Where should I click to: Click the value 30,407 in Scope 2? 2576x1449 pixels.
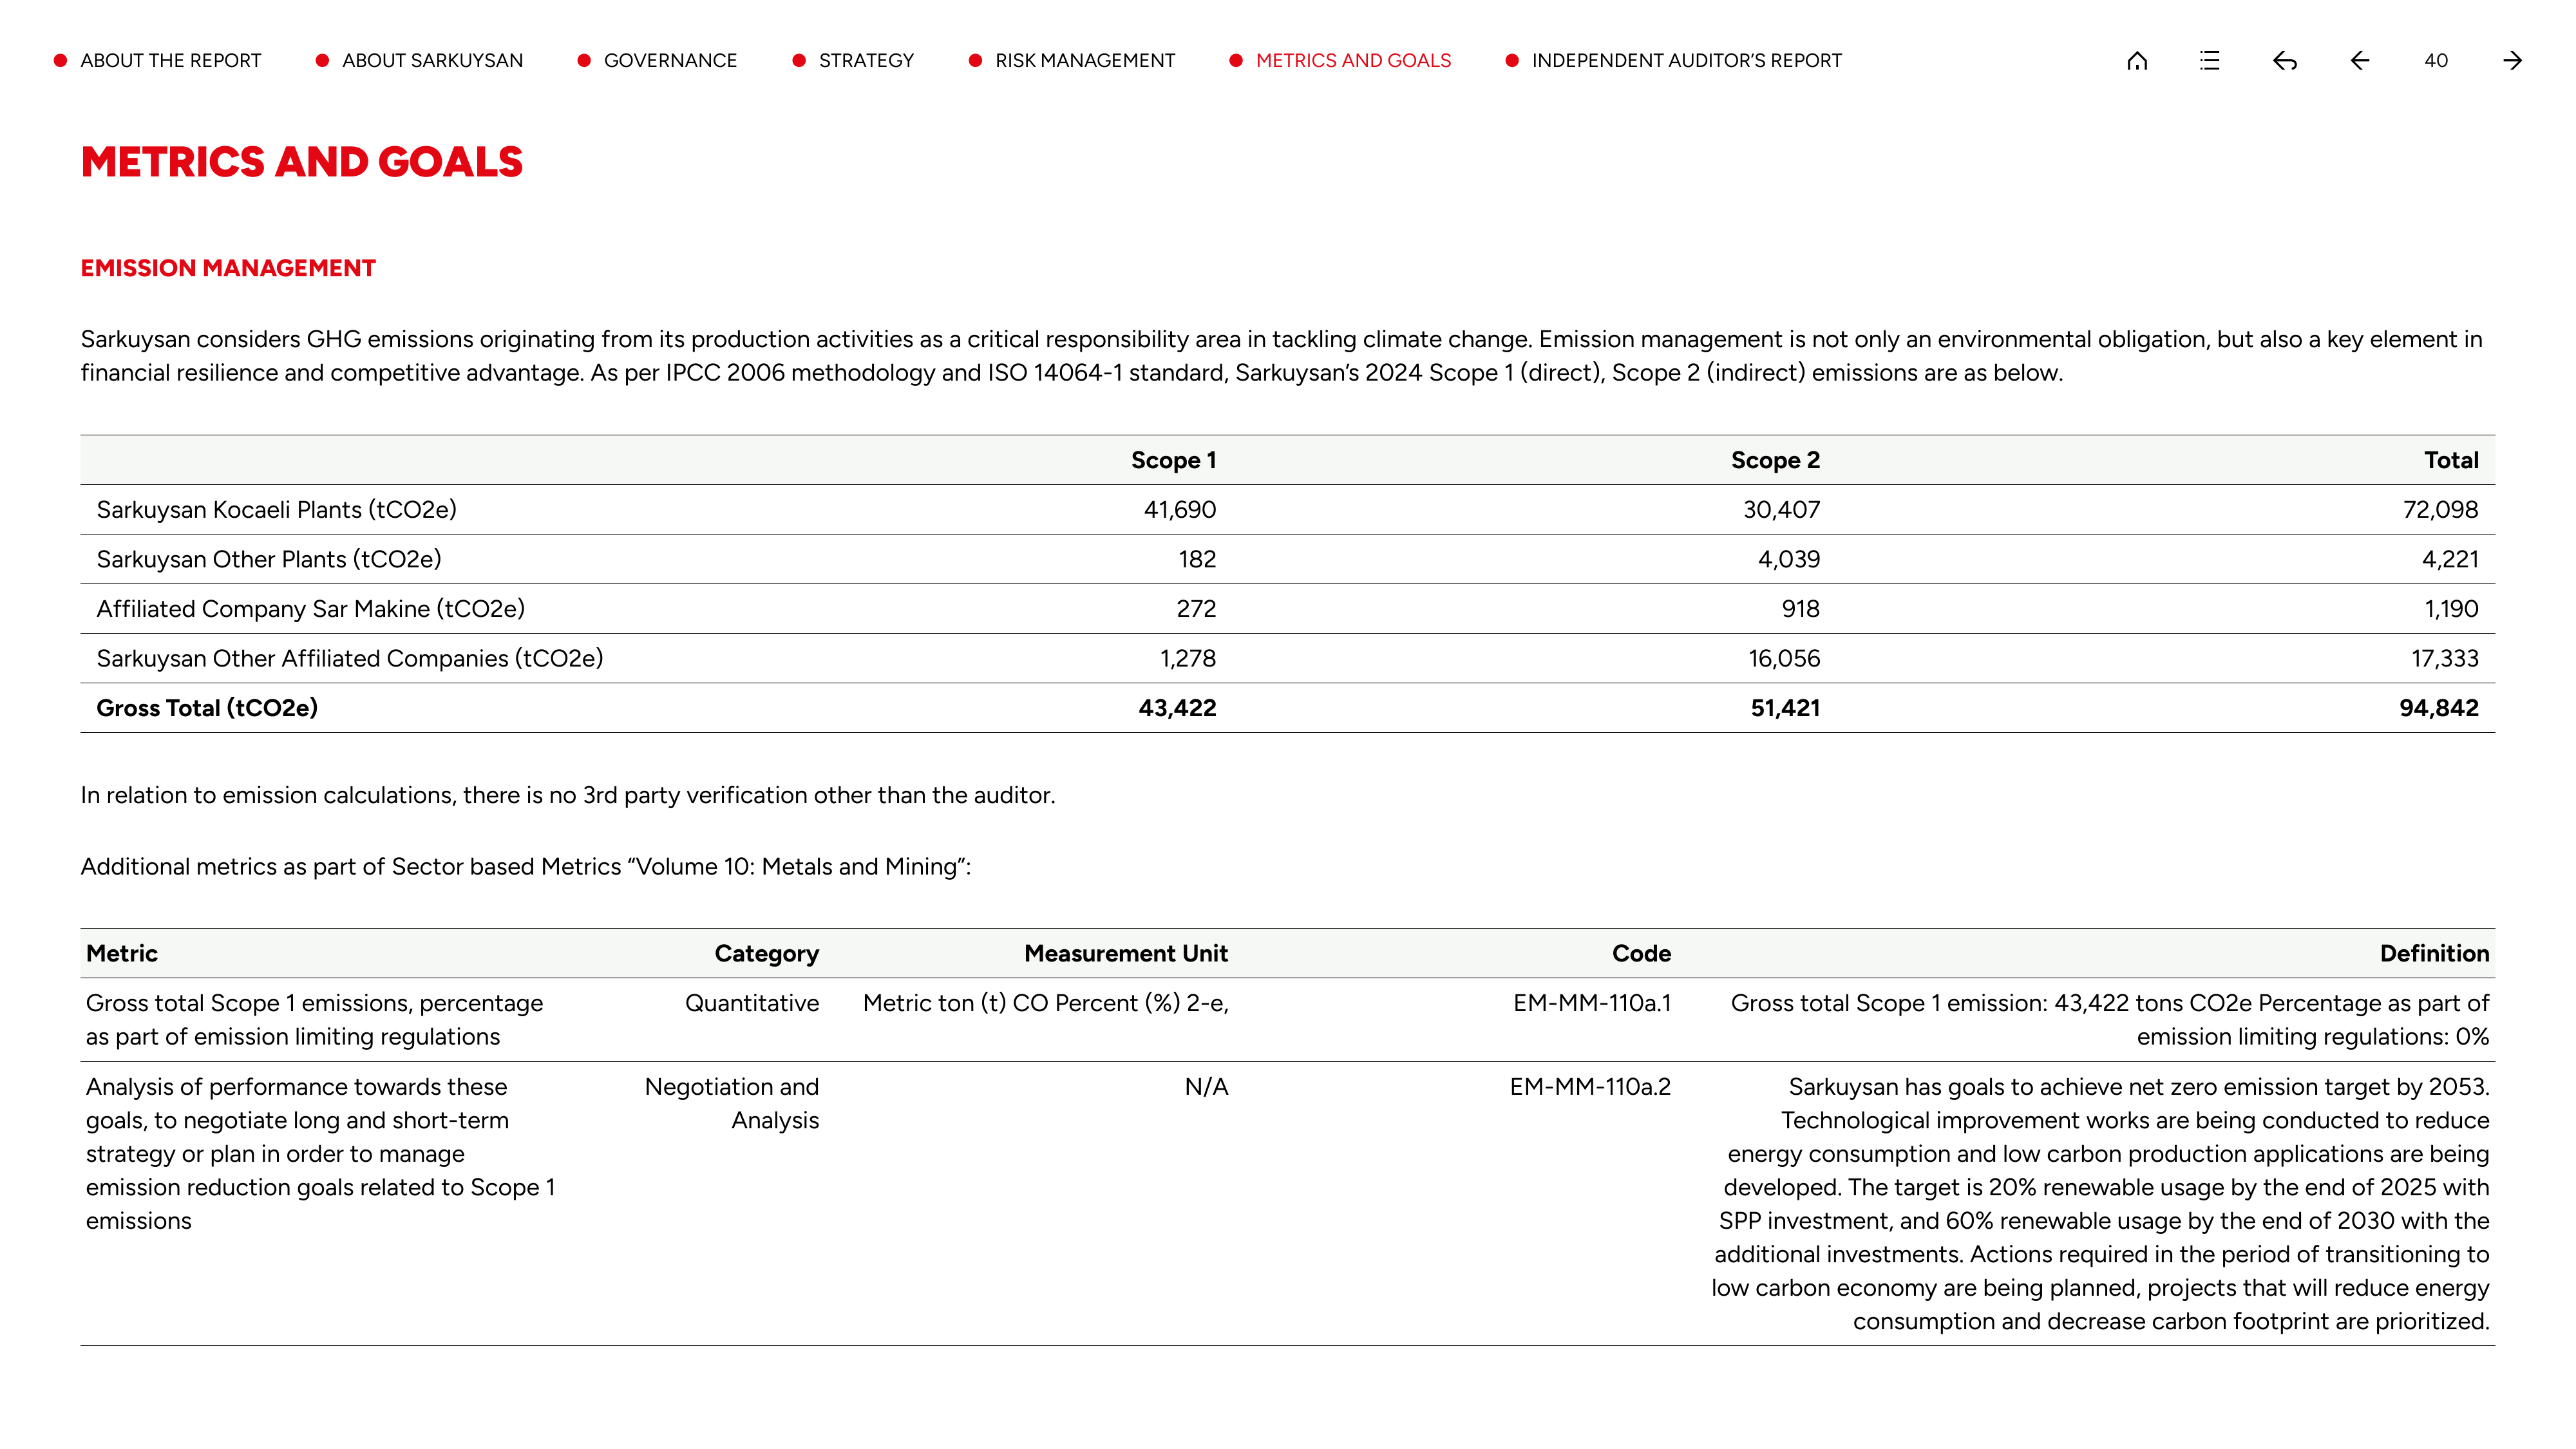click(x=1781, y=510)
